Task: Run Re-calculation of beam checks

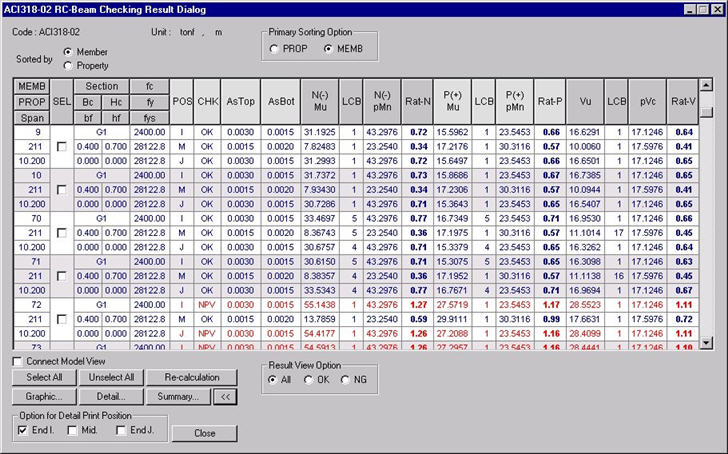Action: tap(192, 378)
